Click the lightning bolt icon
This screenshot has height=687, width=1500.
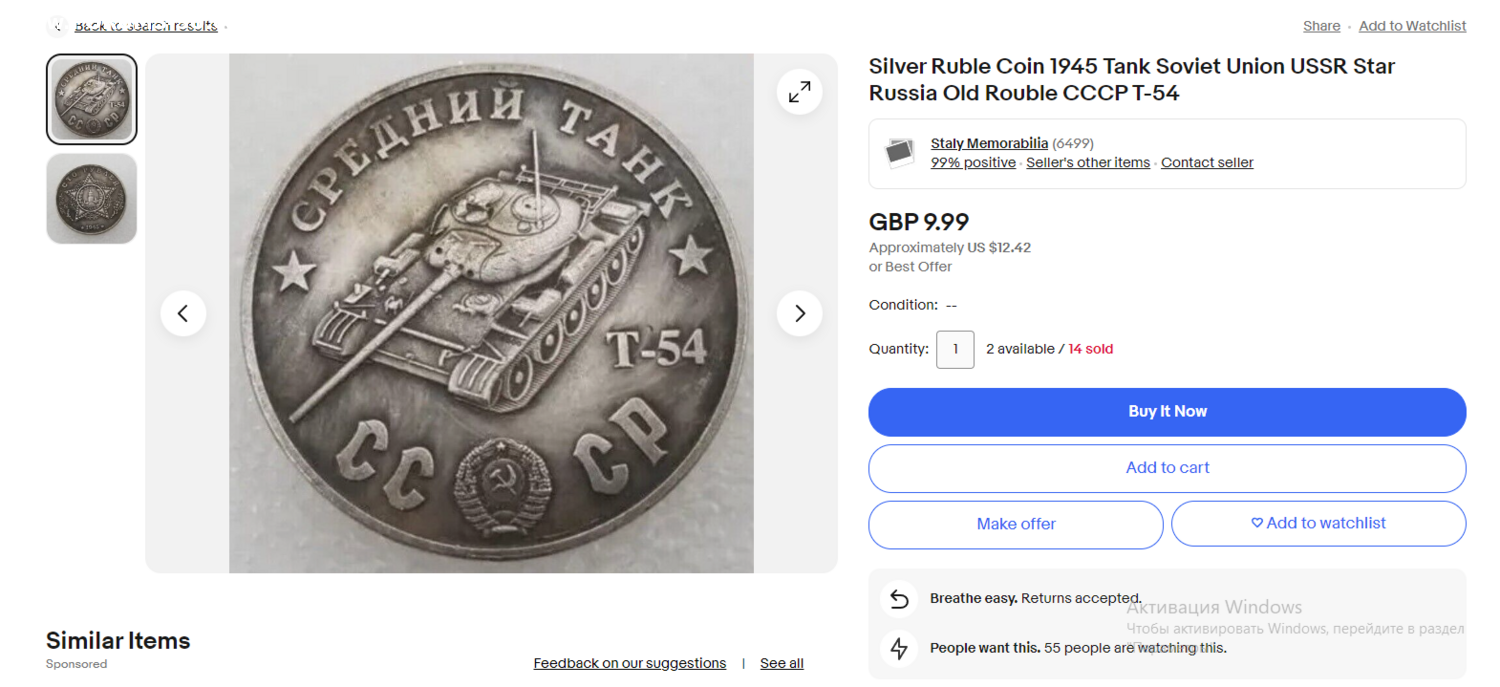(x=899, y=648)
